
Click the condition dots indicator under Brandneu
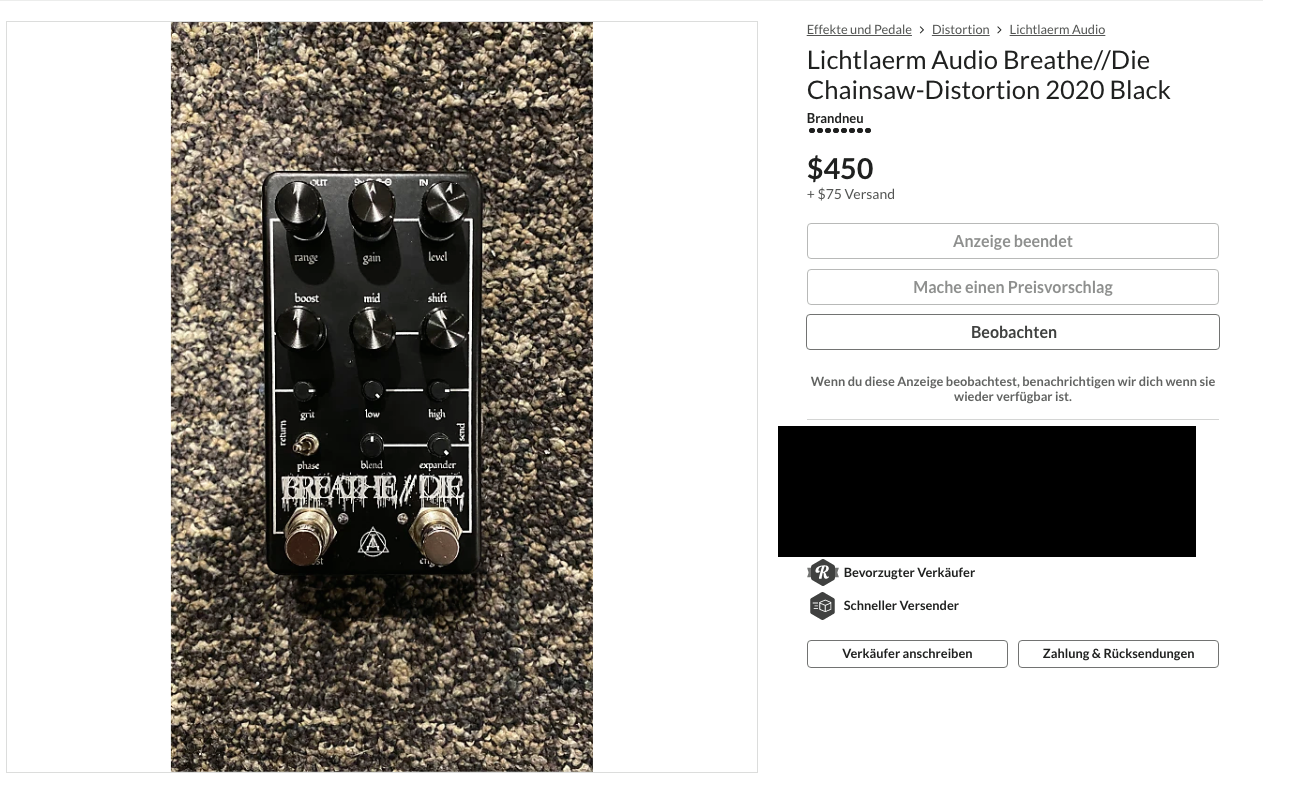tap(840, 130)
